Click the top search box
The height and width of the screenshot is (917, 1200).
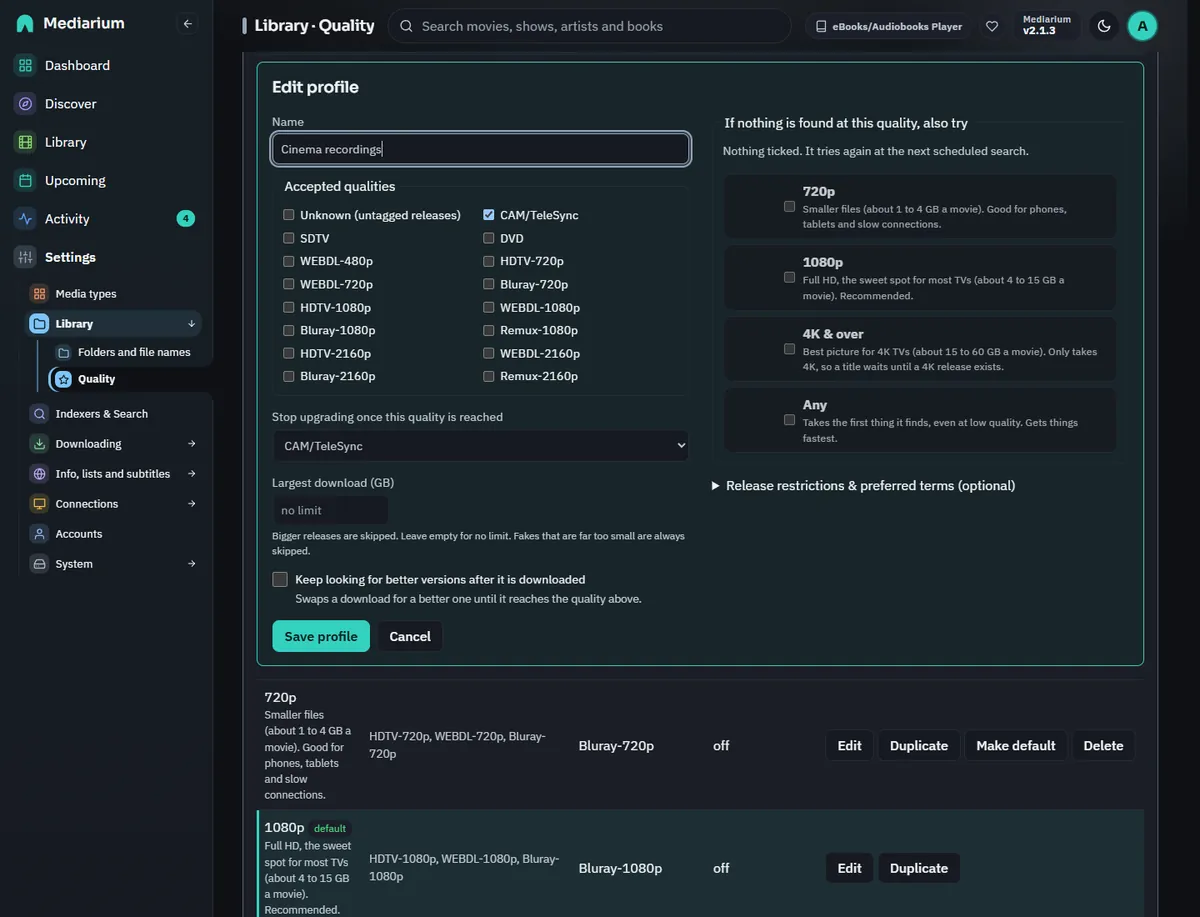[590, 26]
